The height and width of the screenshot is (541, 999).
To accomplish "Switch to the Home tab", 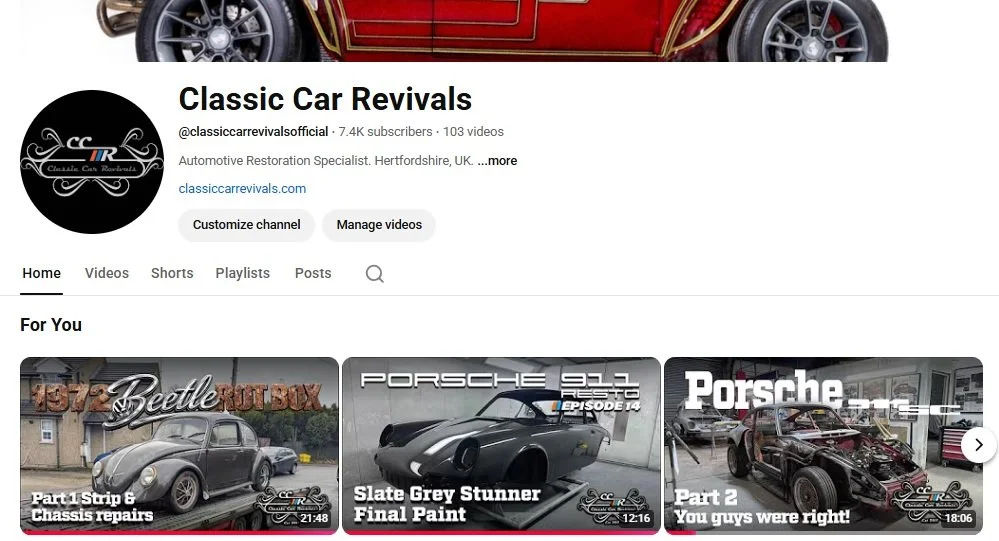I will 41,273.
